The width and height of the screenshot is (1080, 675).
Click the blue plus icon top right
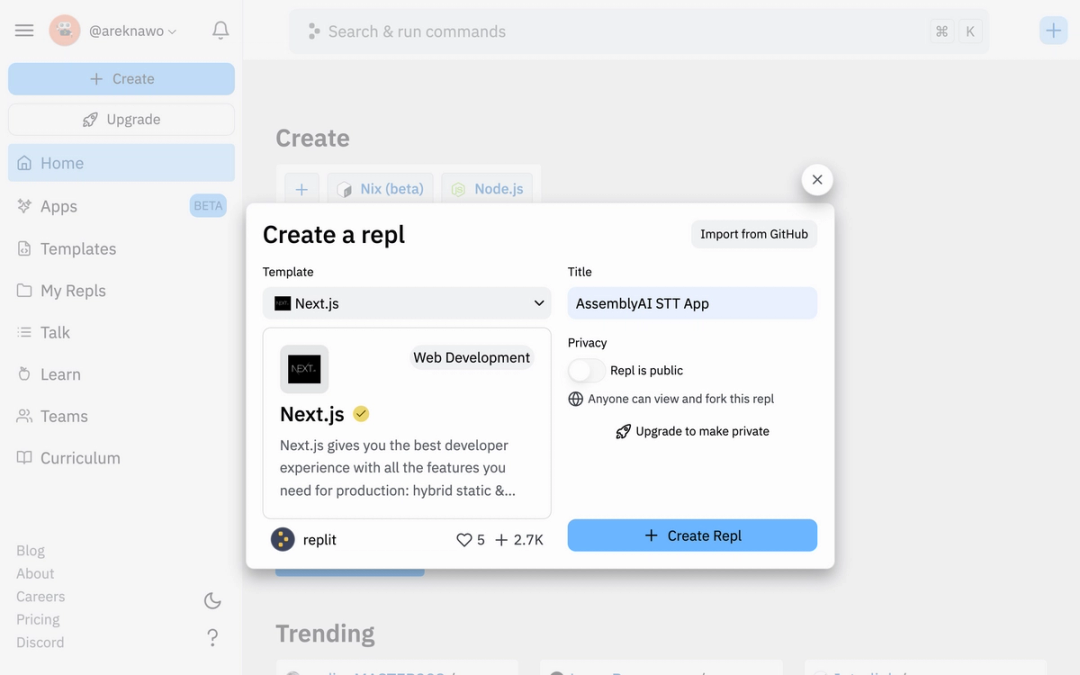tap(1053, 30)
